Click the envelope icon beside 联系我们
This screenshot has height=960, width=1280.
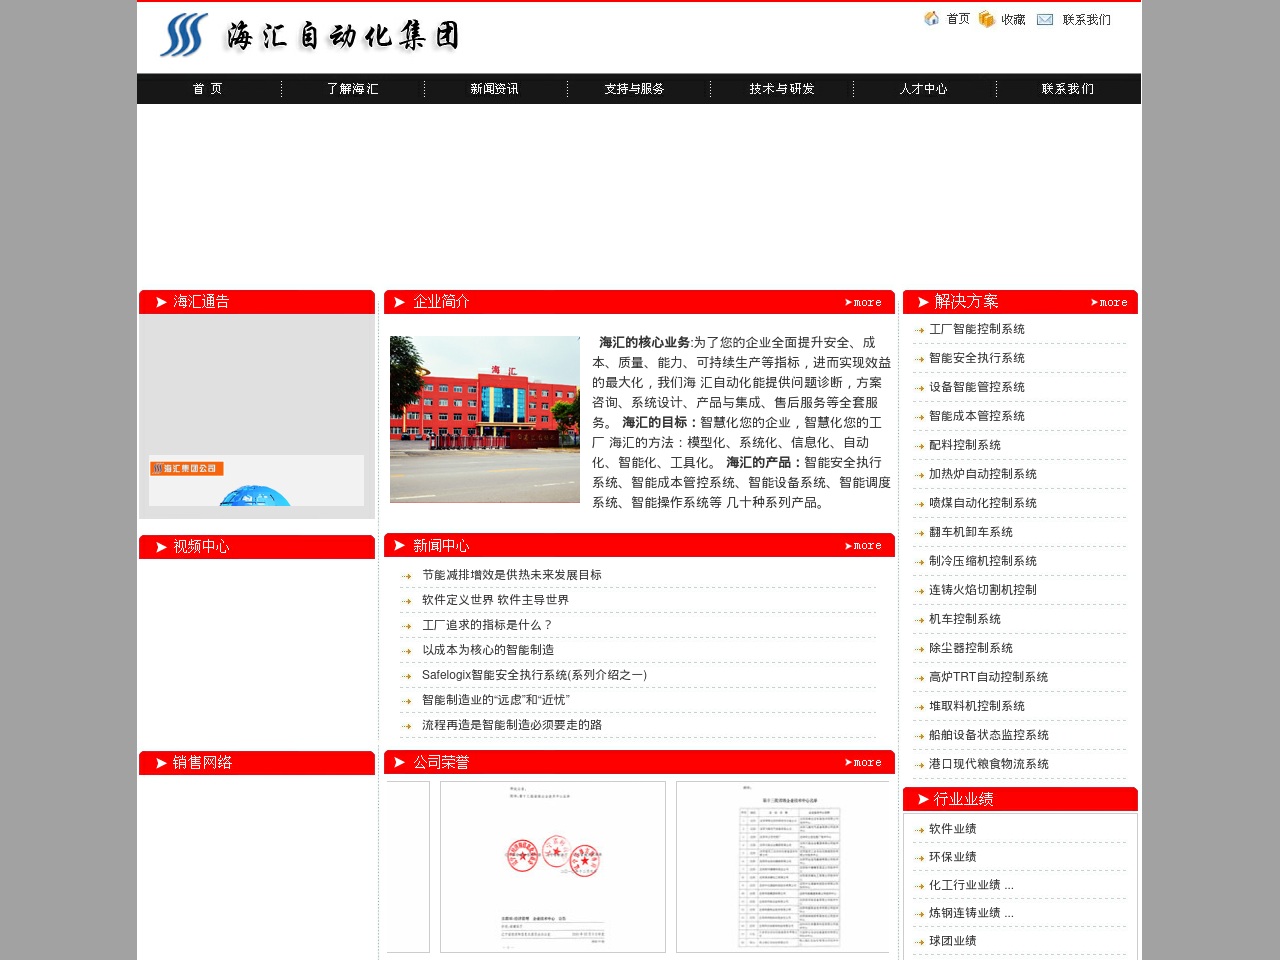(x=1045, y=19)
